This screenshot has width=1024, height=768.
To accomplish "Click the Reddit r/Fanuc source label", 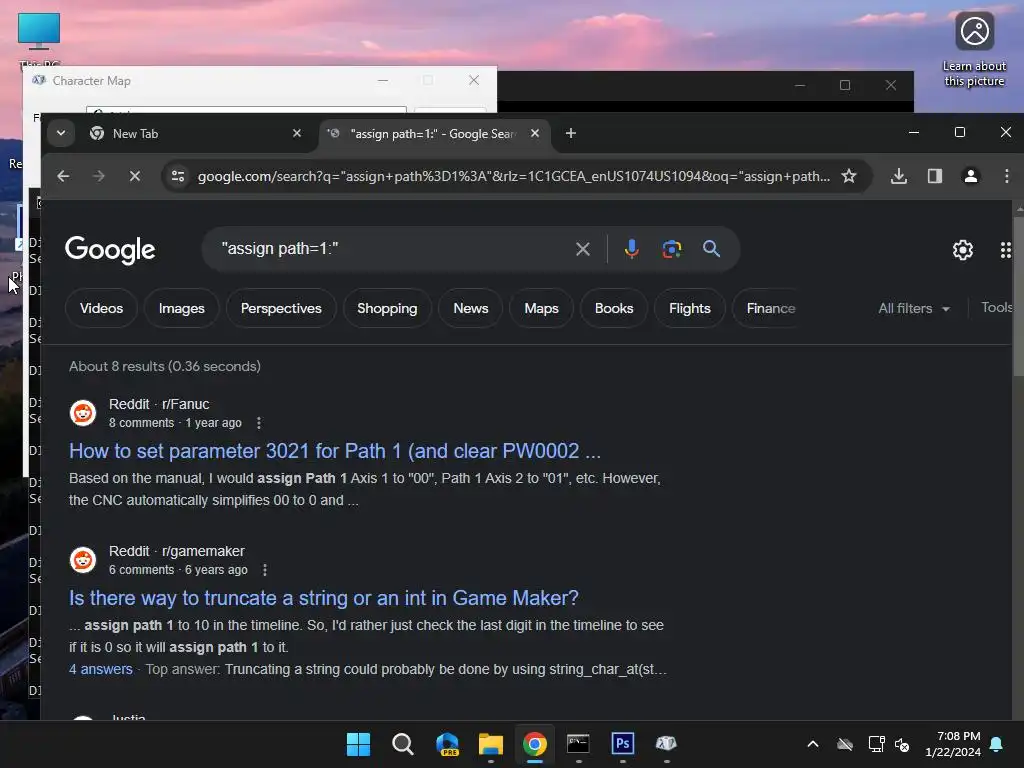I will click(x=159, y=404).
